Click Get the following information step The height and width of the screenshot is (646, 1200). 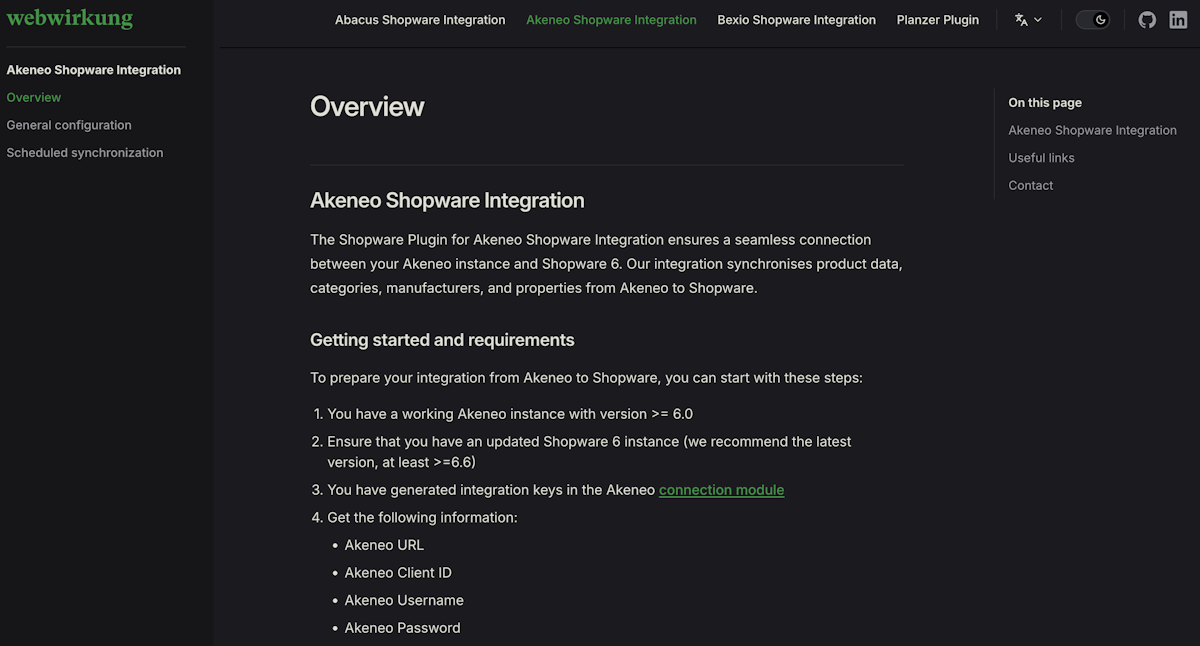(x=422, y=518)
